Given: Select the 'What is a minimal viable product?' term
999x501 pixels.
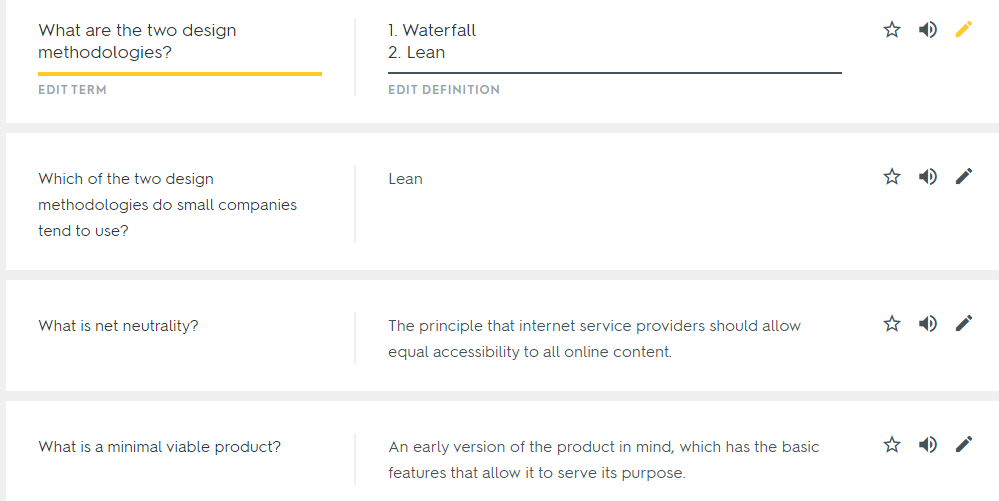Looking at the screenshot, I should 159,447.
